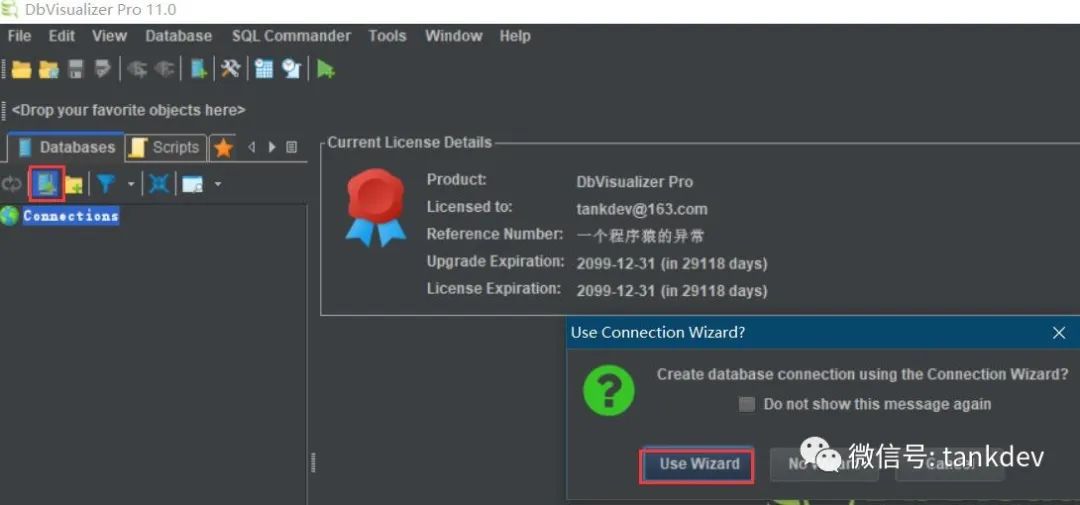Click the 'Licensed to:' label
Viewport: 1080px width, 505px height.
470,207
